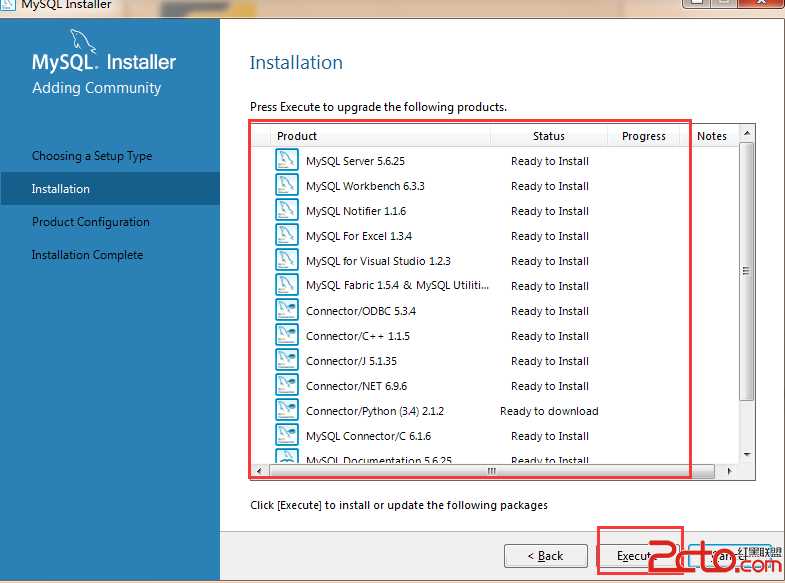785x583 pixels.
Task: Select the 'MySQL Connector/C 6.1.6' row text
Action: [x=368, y=436]
